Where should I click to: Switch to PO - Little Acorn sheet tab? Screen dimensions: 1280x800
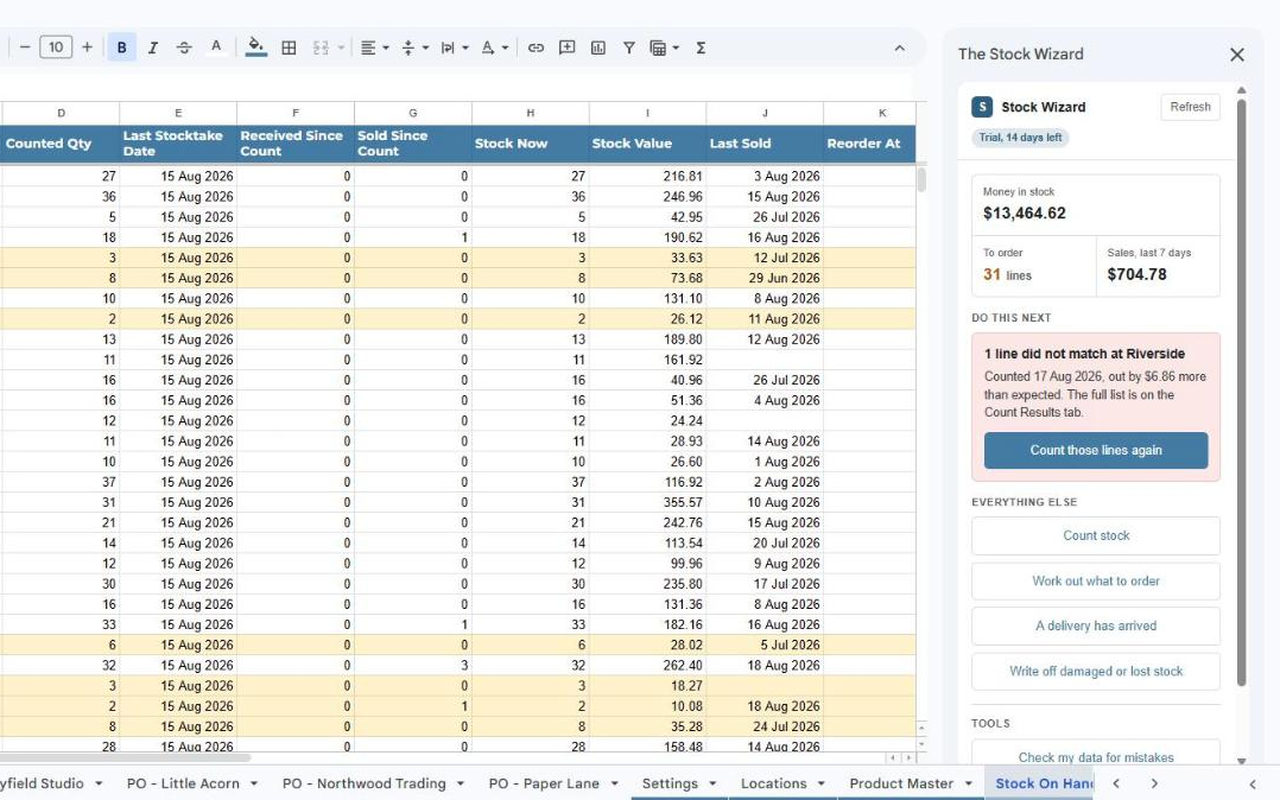point(183,783)
